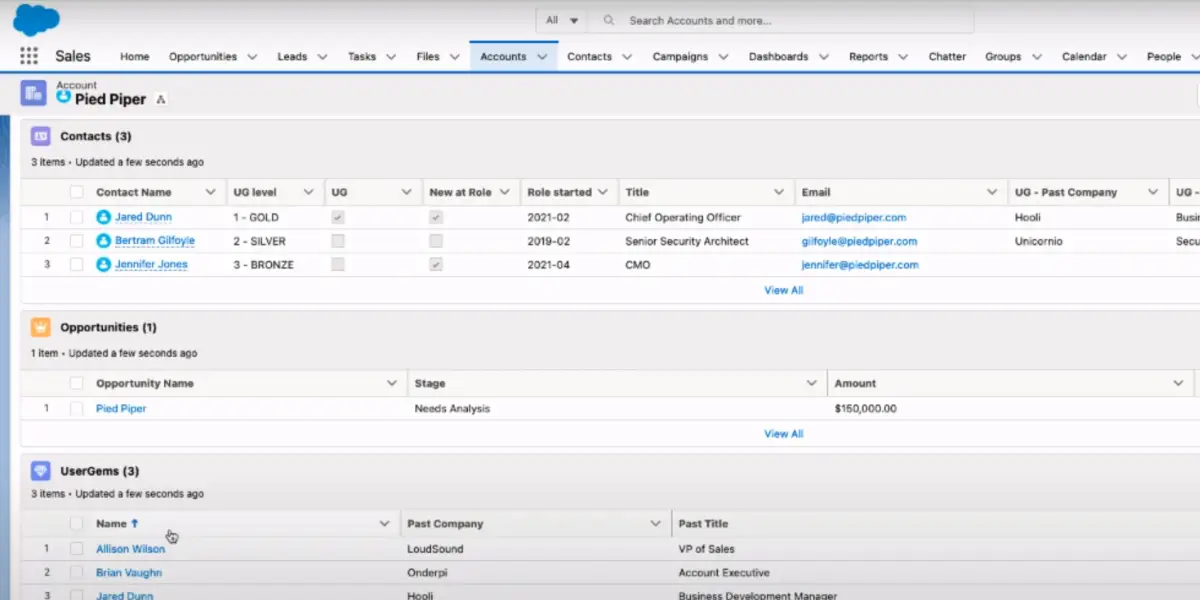The height and width of the screenshot is (600, 1200).
Task: Click View All under the Contacts list
Action: 784,290
